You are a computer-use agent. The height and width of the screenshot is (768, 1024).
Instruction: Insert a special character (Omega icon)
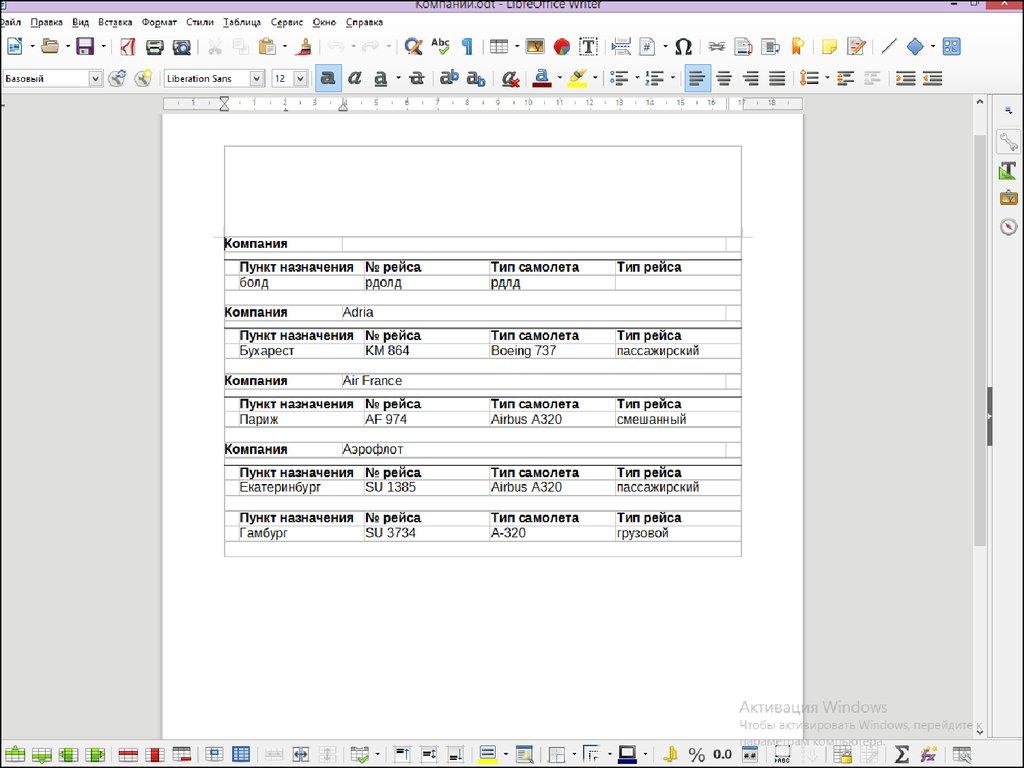coord(683,46)
